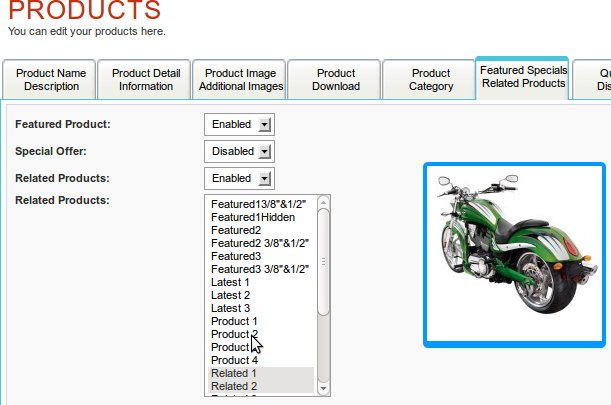The width and height of the screenshot is (611, 405).
Task: Click the green motorcycle product thumbnail
Action: click(x=514, y=254)
